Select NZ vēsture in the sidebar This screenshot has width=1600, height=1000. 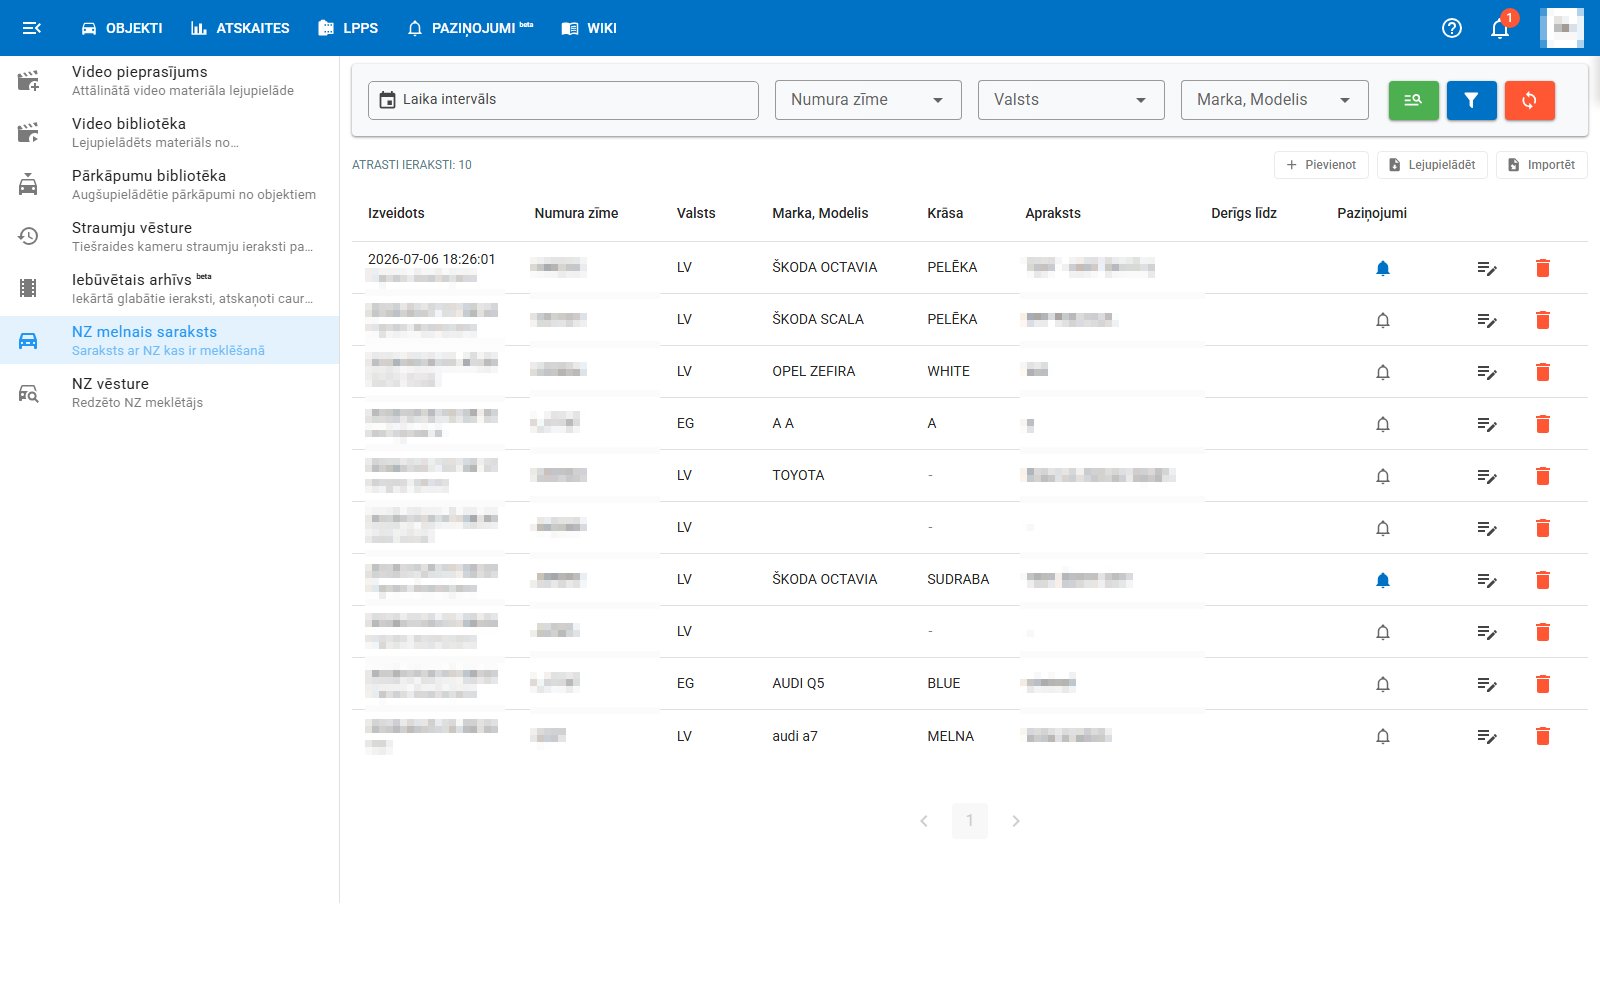click(x=170, y=393)
